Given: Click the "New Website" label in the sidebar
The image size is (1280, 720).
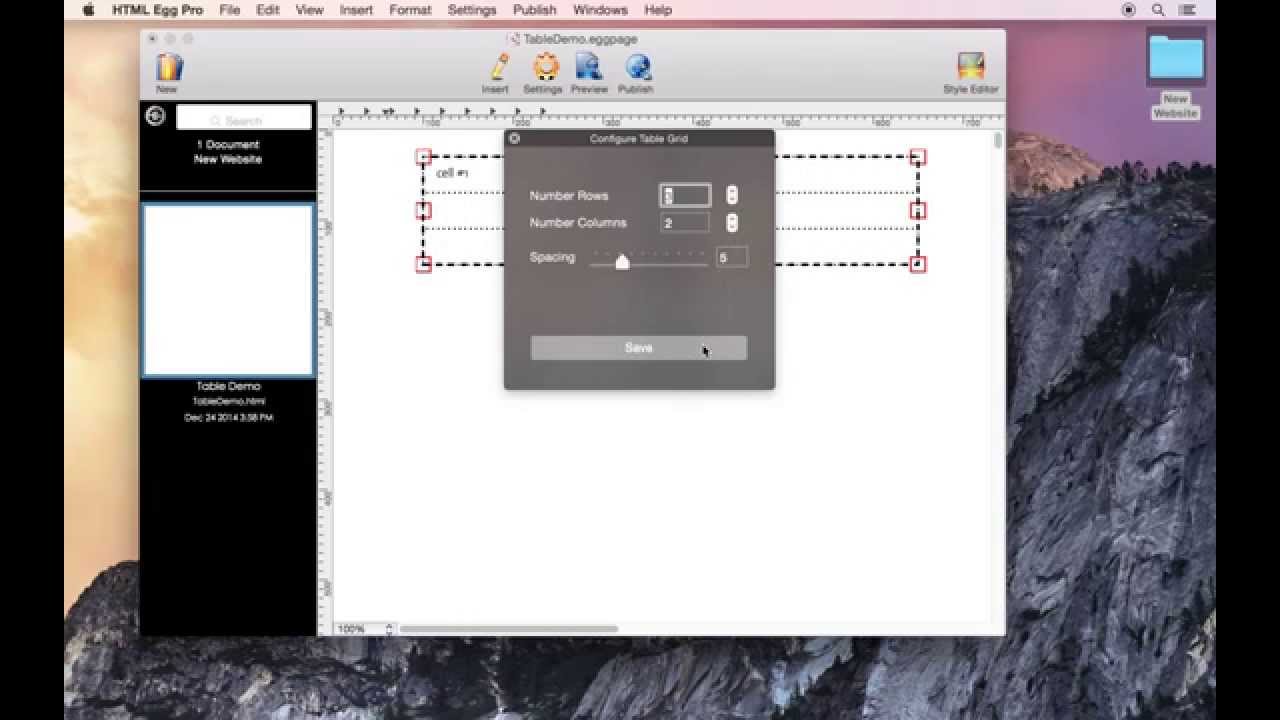Looking at the screenshot, I should point(228,159).
